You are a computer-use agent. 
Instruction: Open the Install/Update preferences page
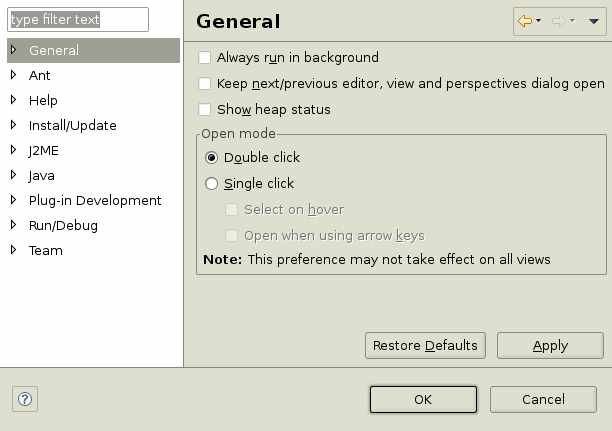73,125
